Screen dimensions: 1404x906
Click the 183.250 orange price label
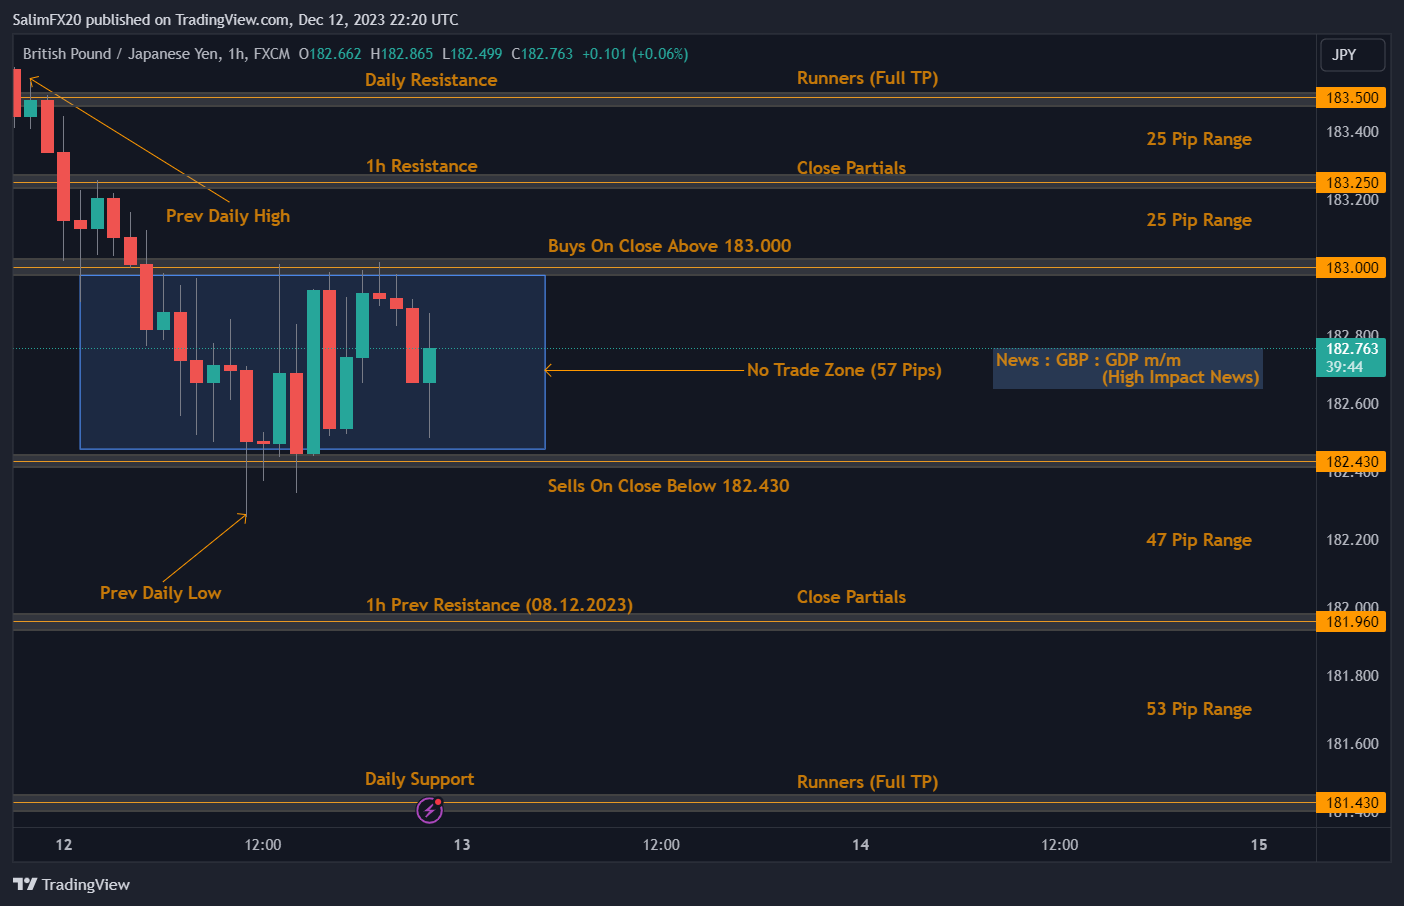1351,183
